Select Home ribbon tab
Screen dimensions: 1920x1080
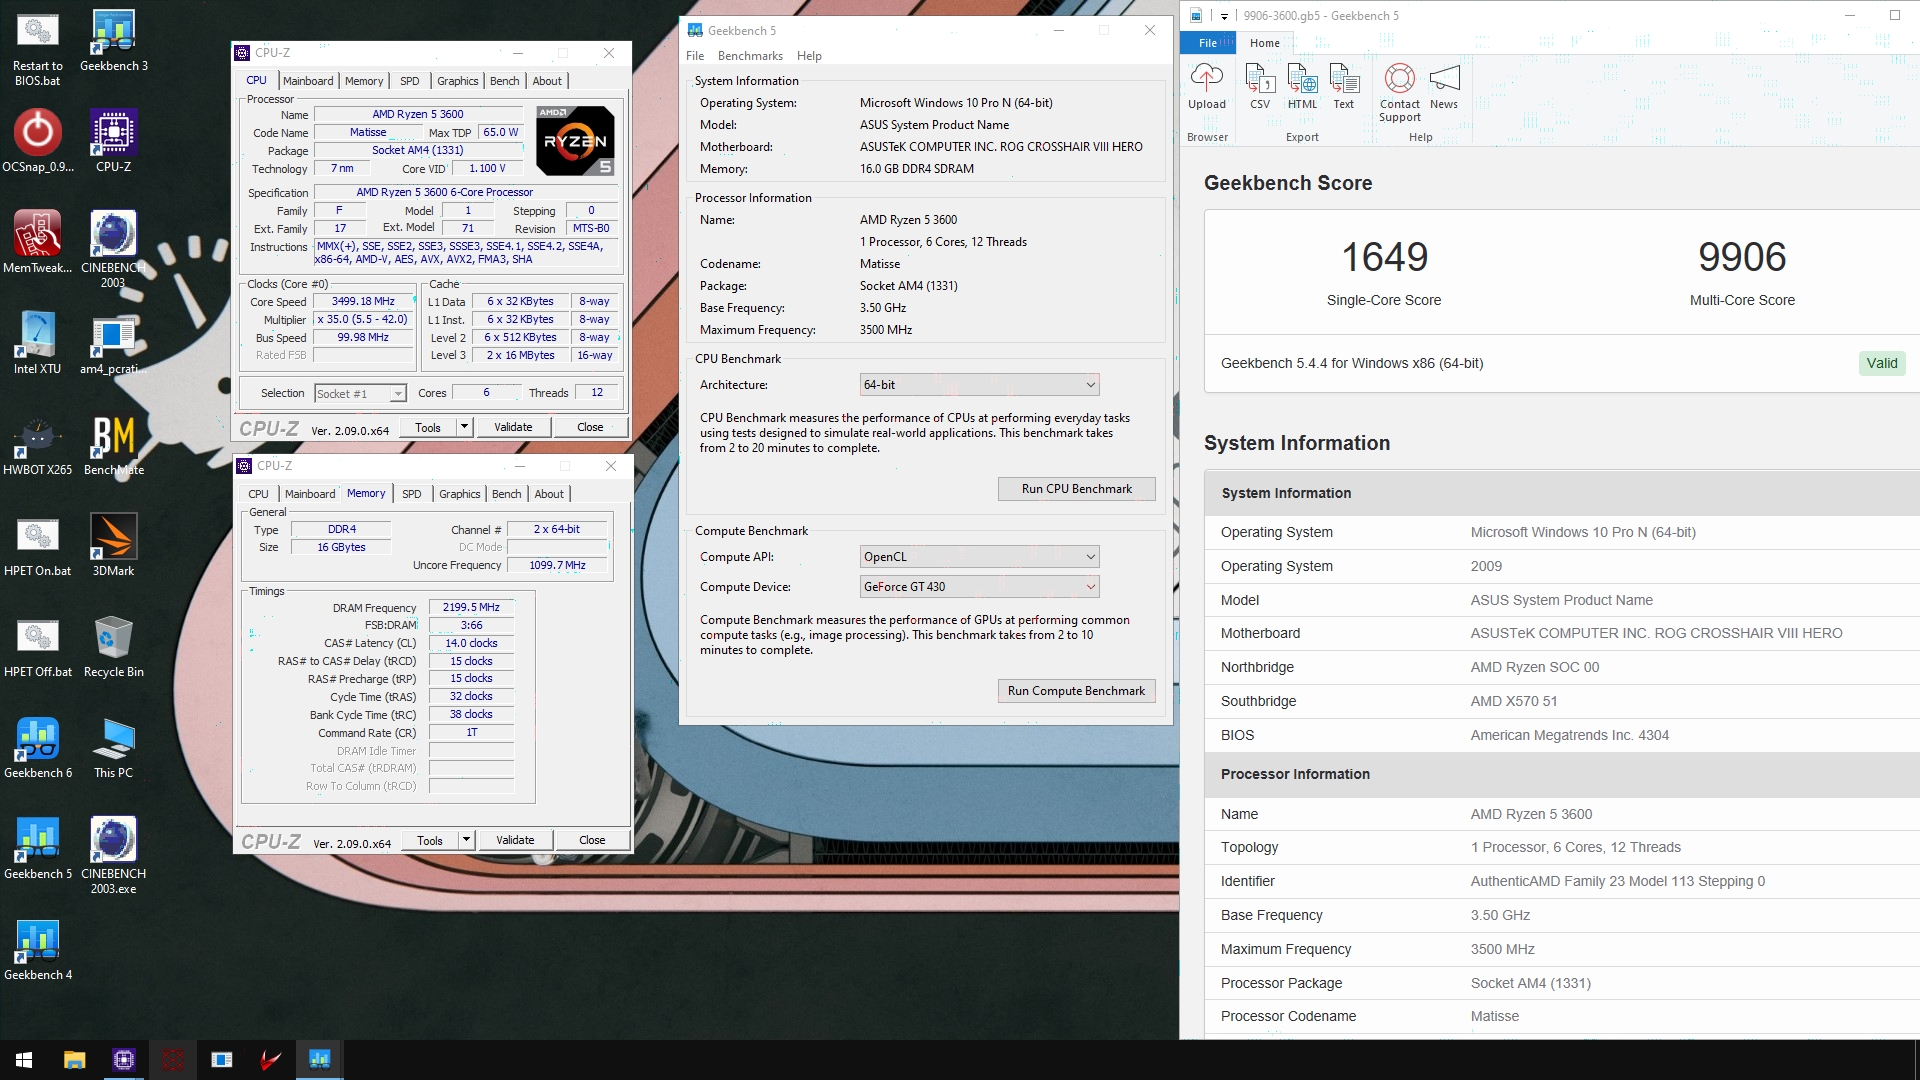(x=1265, y=43)
